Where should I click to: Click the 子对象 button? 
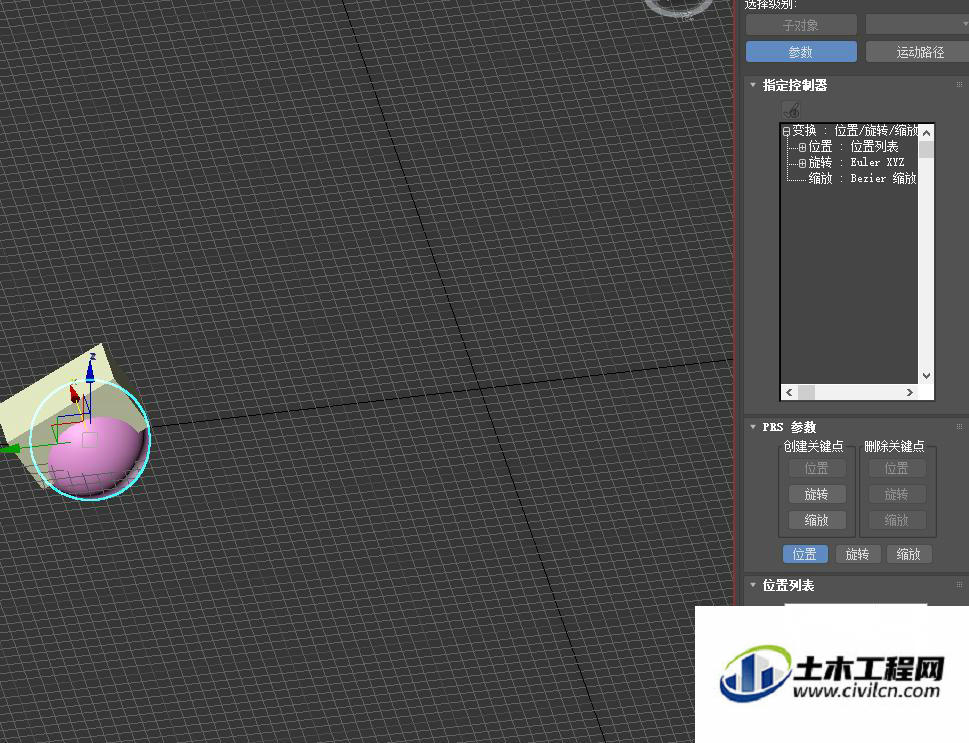801,25
